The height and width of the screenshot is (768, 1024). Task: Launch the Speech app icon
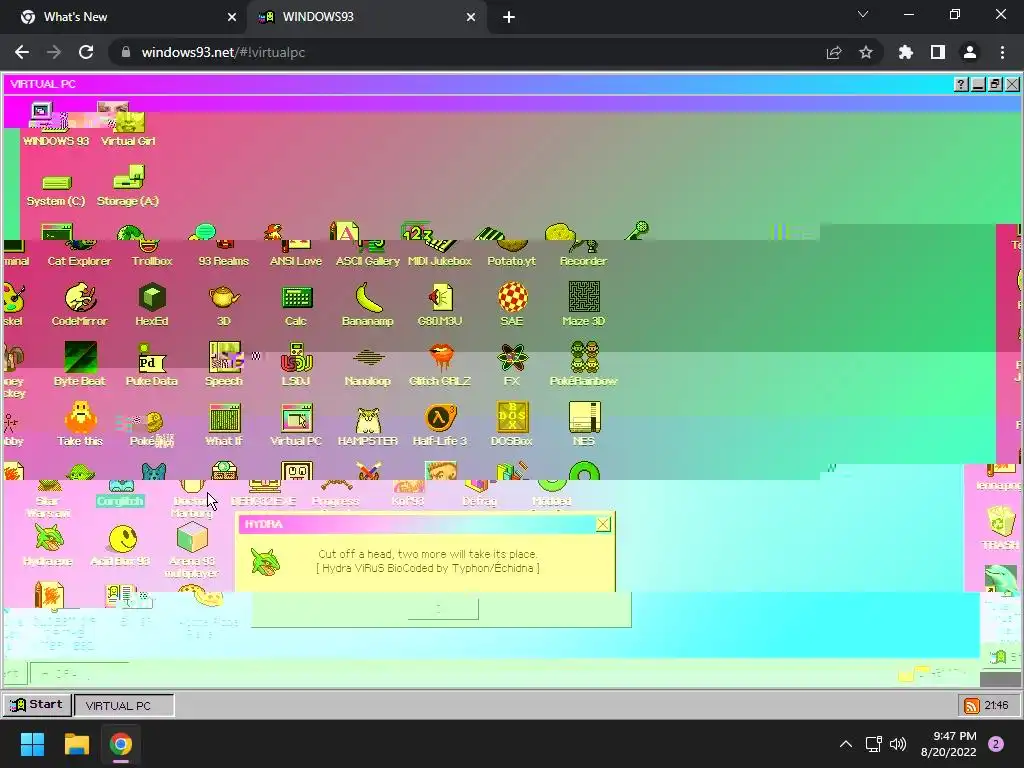pyautogui.click(x=223, y=364)
